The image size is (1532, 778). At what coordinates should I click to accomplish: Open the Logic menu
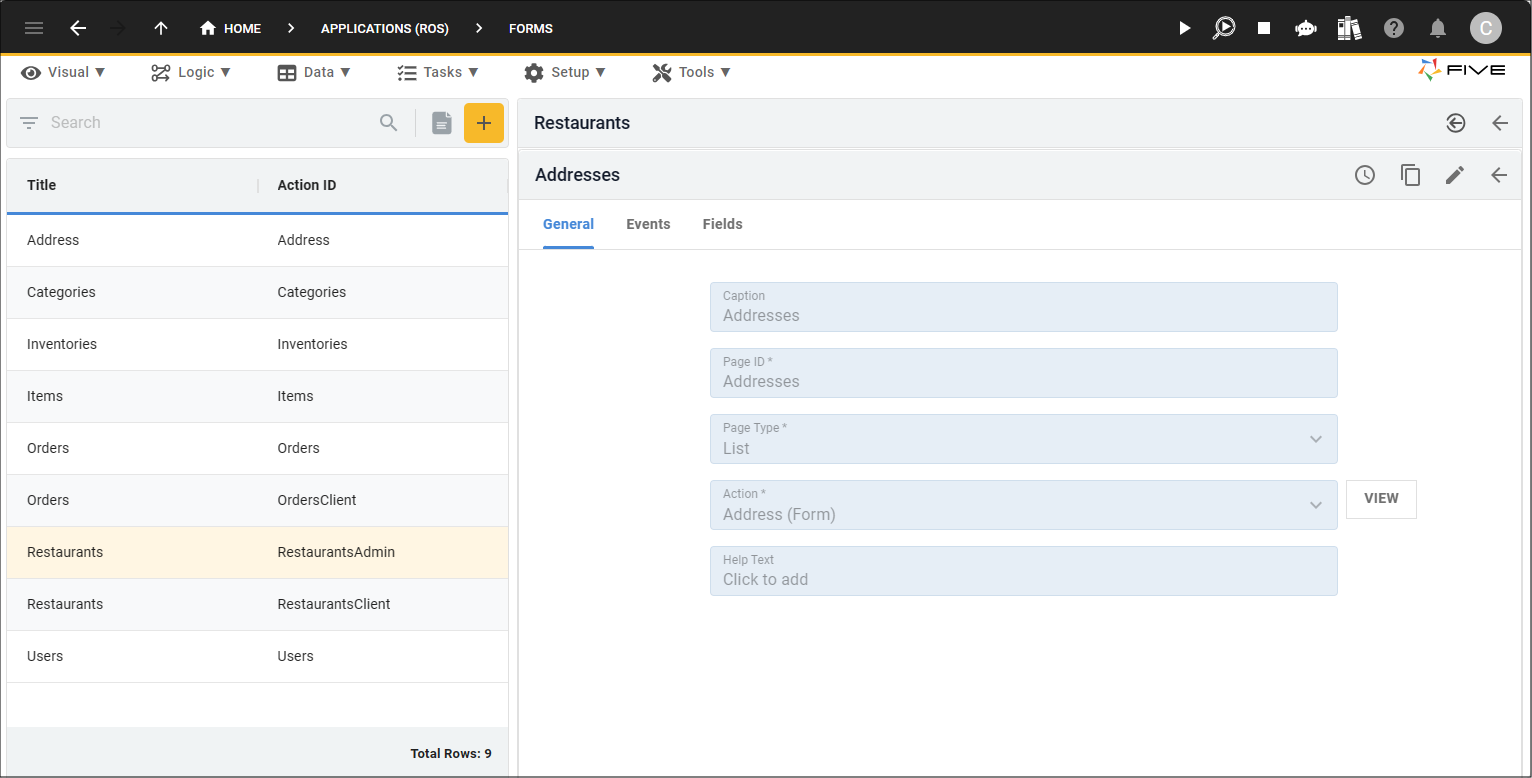(x=191, y=72)
